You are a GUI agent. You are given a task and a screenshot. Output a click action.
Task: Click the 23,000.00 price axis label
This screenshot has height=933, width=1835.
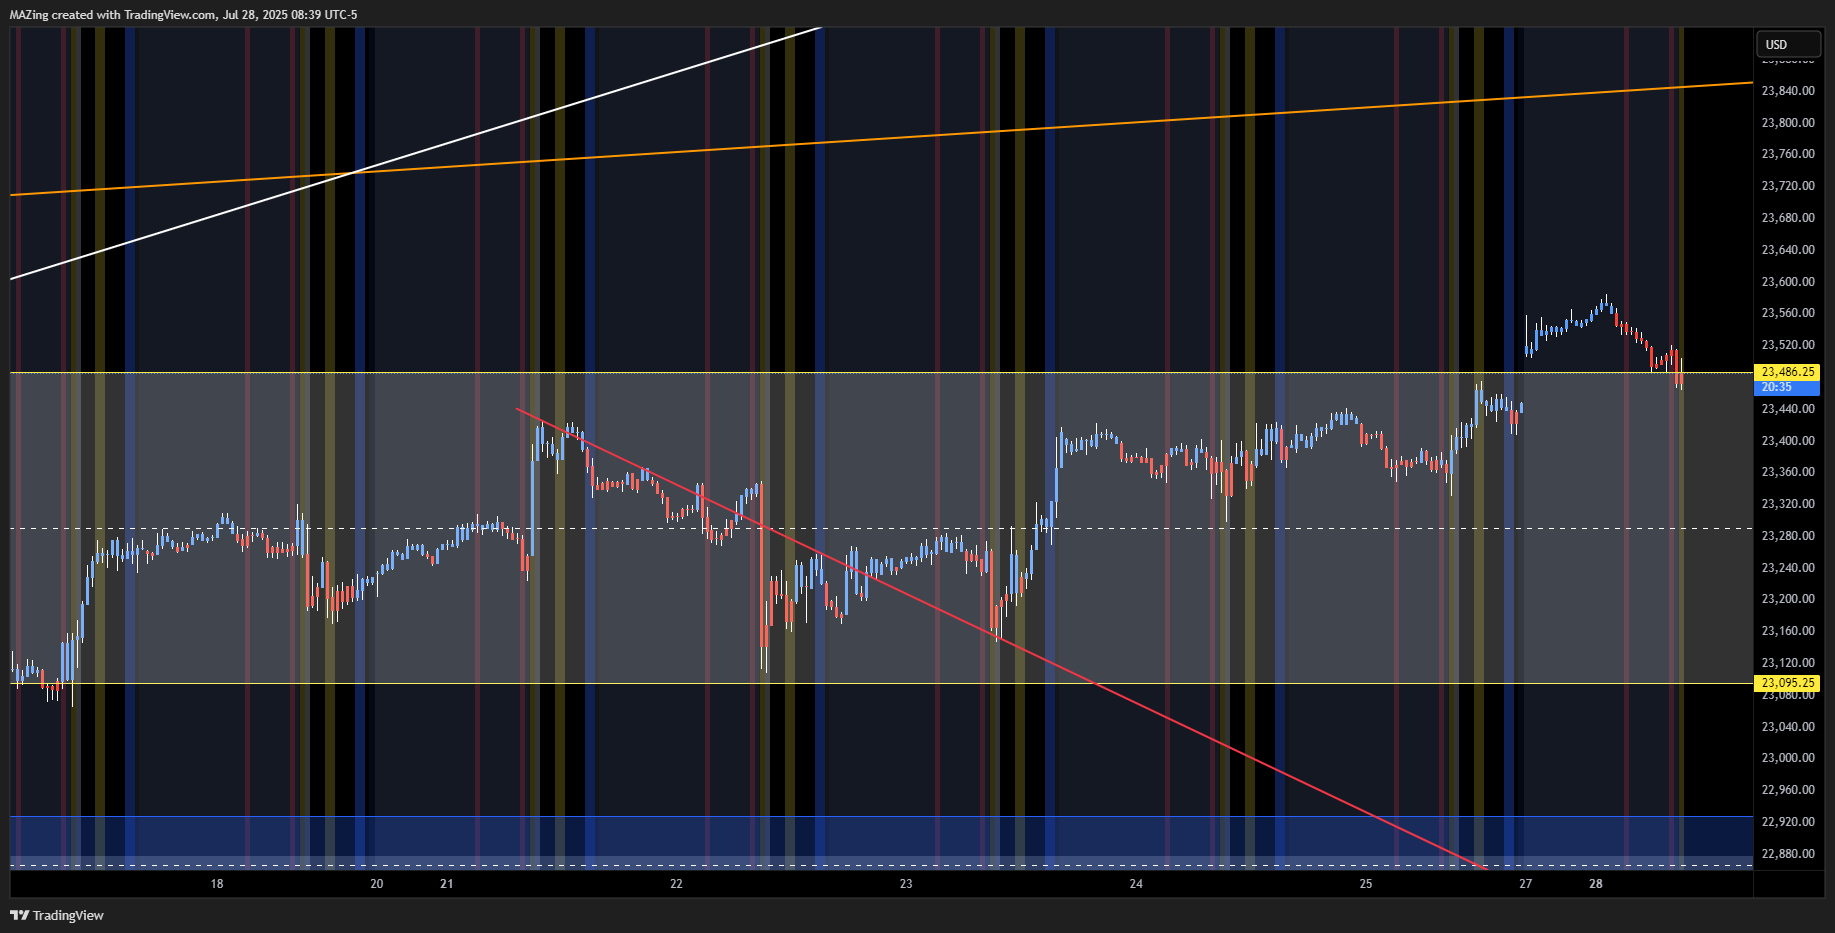click(x=1788, y=758)
